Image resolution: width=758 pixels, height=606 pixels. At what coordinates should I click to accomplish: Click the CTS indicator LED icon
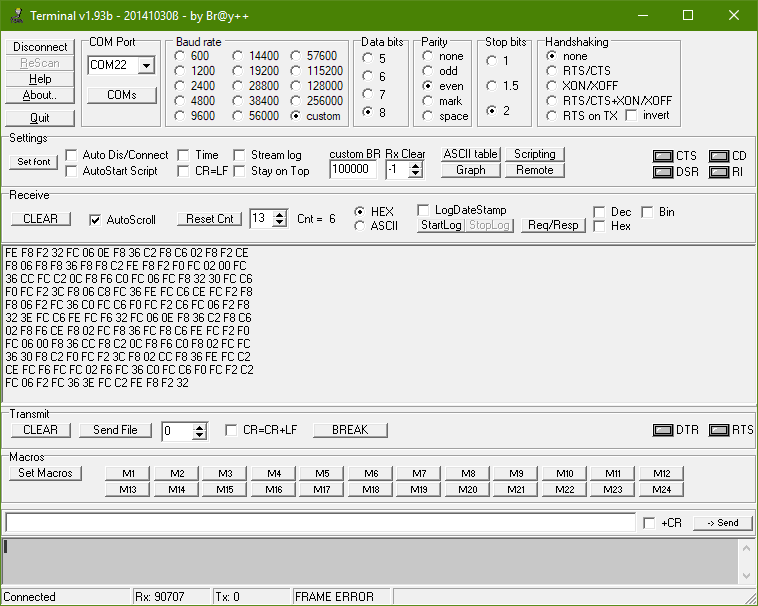tap(663, 156)
